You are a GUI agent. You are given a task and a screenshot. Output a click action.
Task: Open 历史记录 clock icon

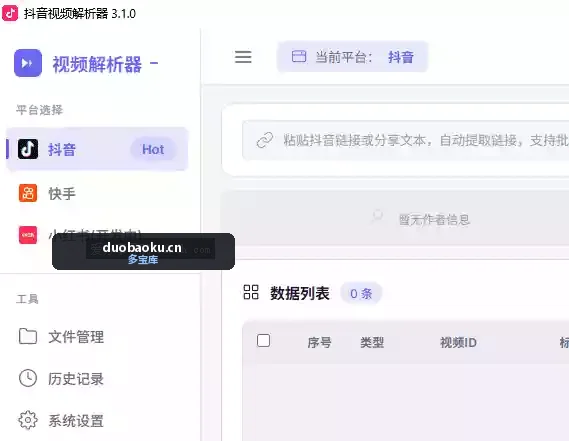(28, 378)
